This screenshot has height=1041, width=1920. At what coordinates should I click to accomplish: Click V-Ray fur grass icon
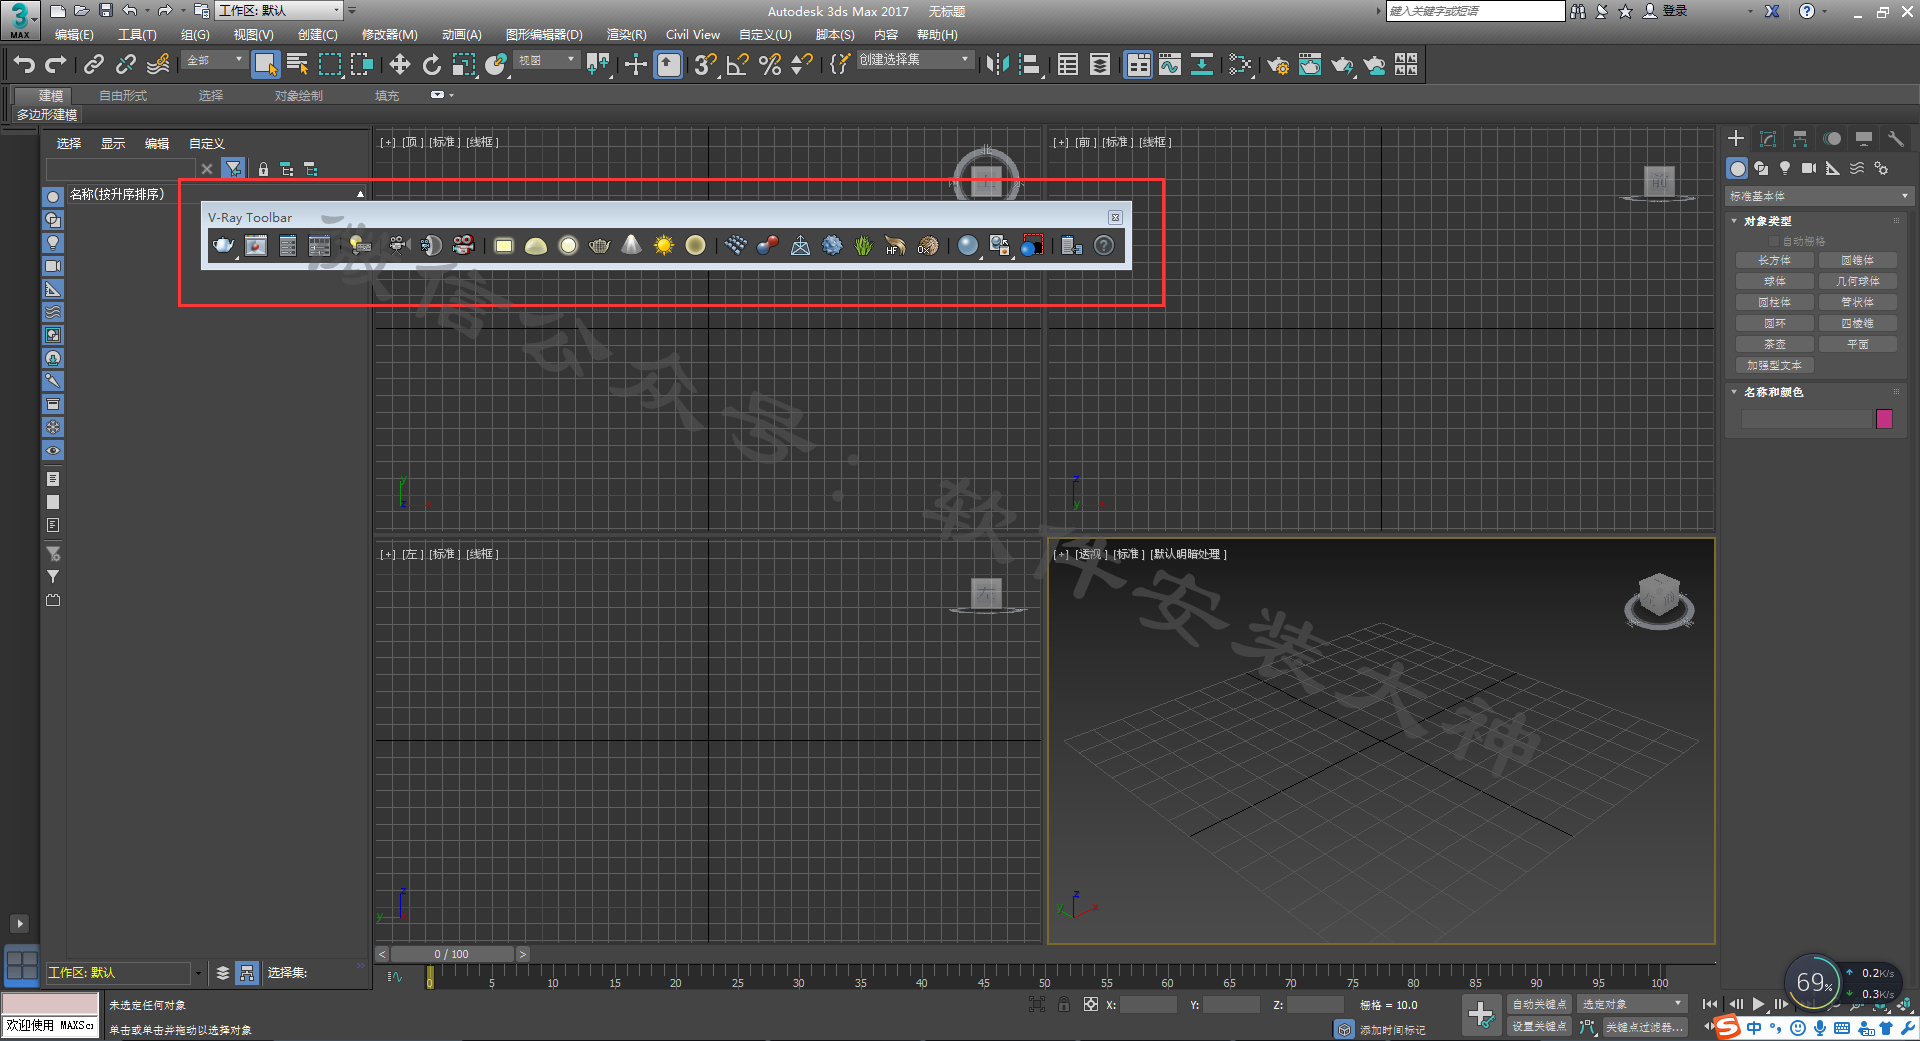863,245
